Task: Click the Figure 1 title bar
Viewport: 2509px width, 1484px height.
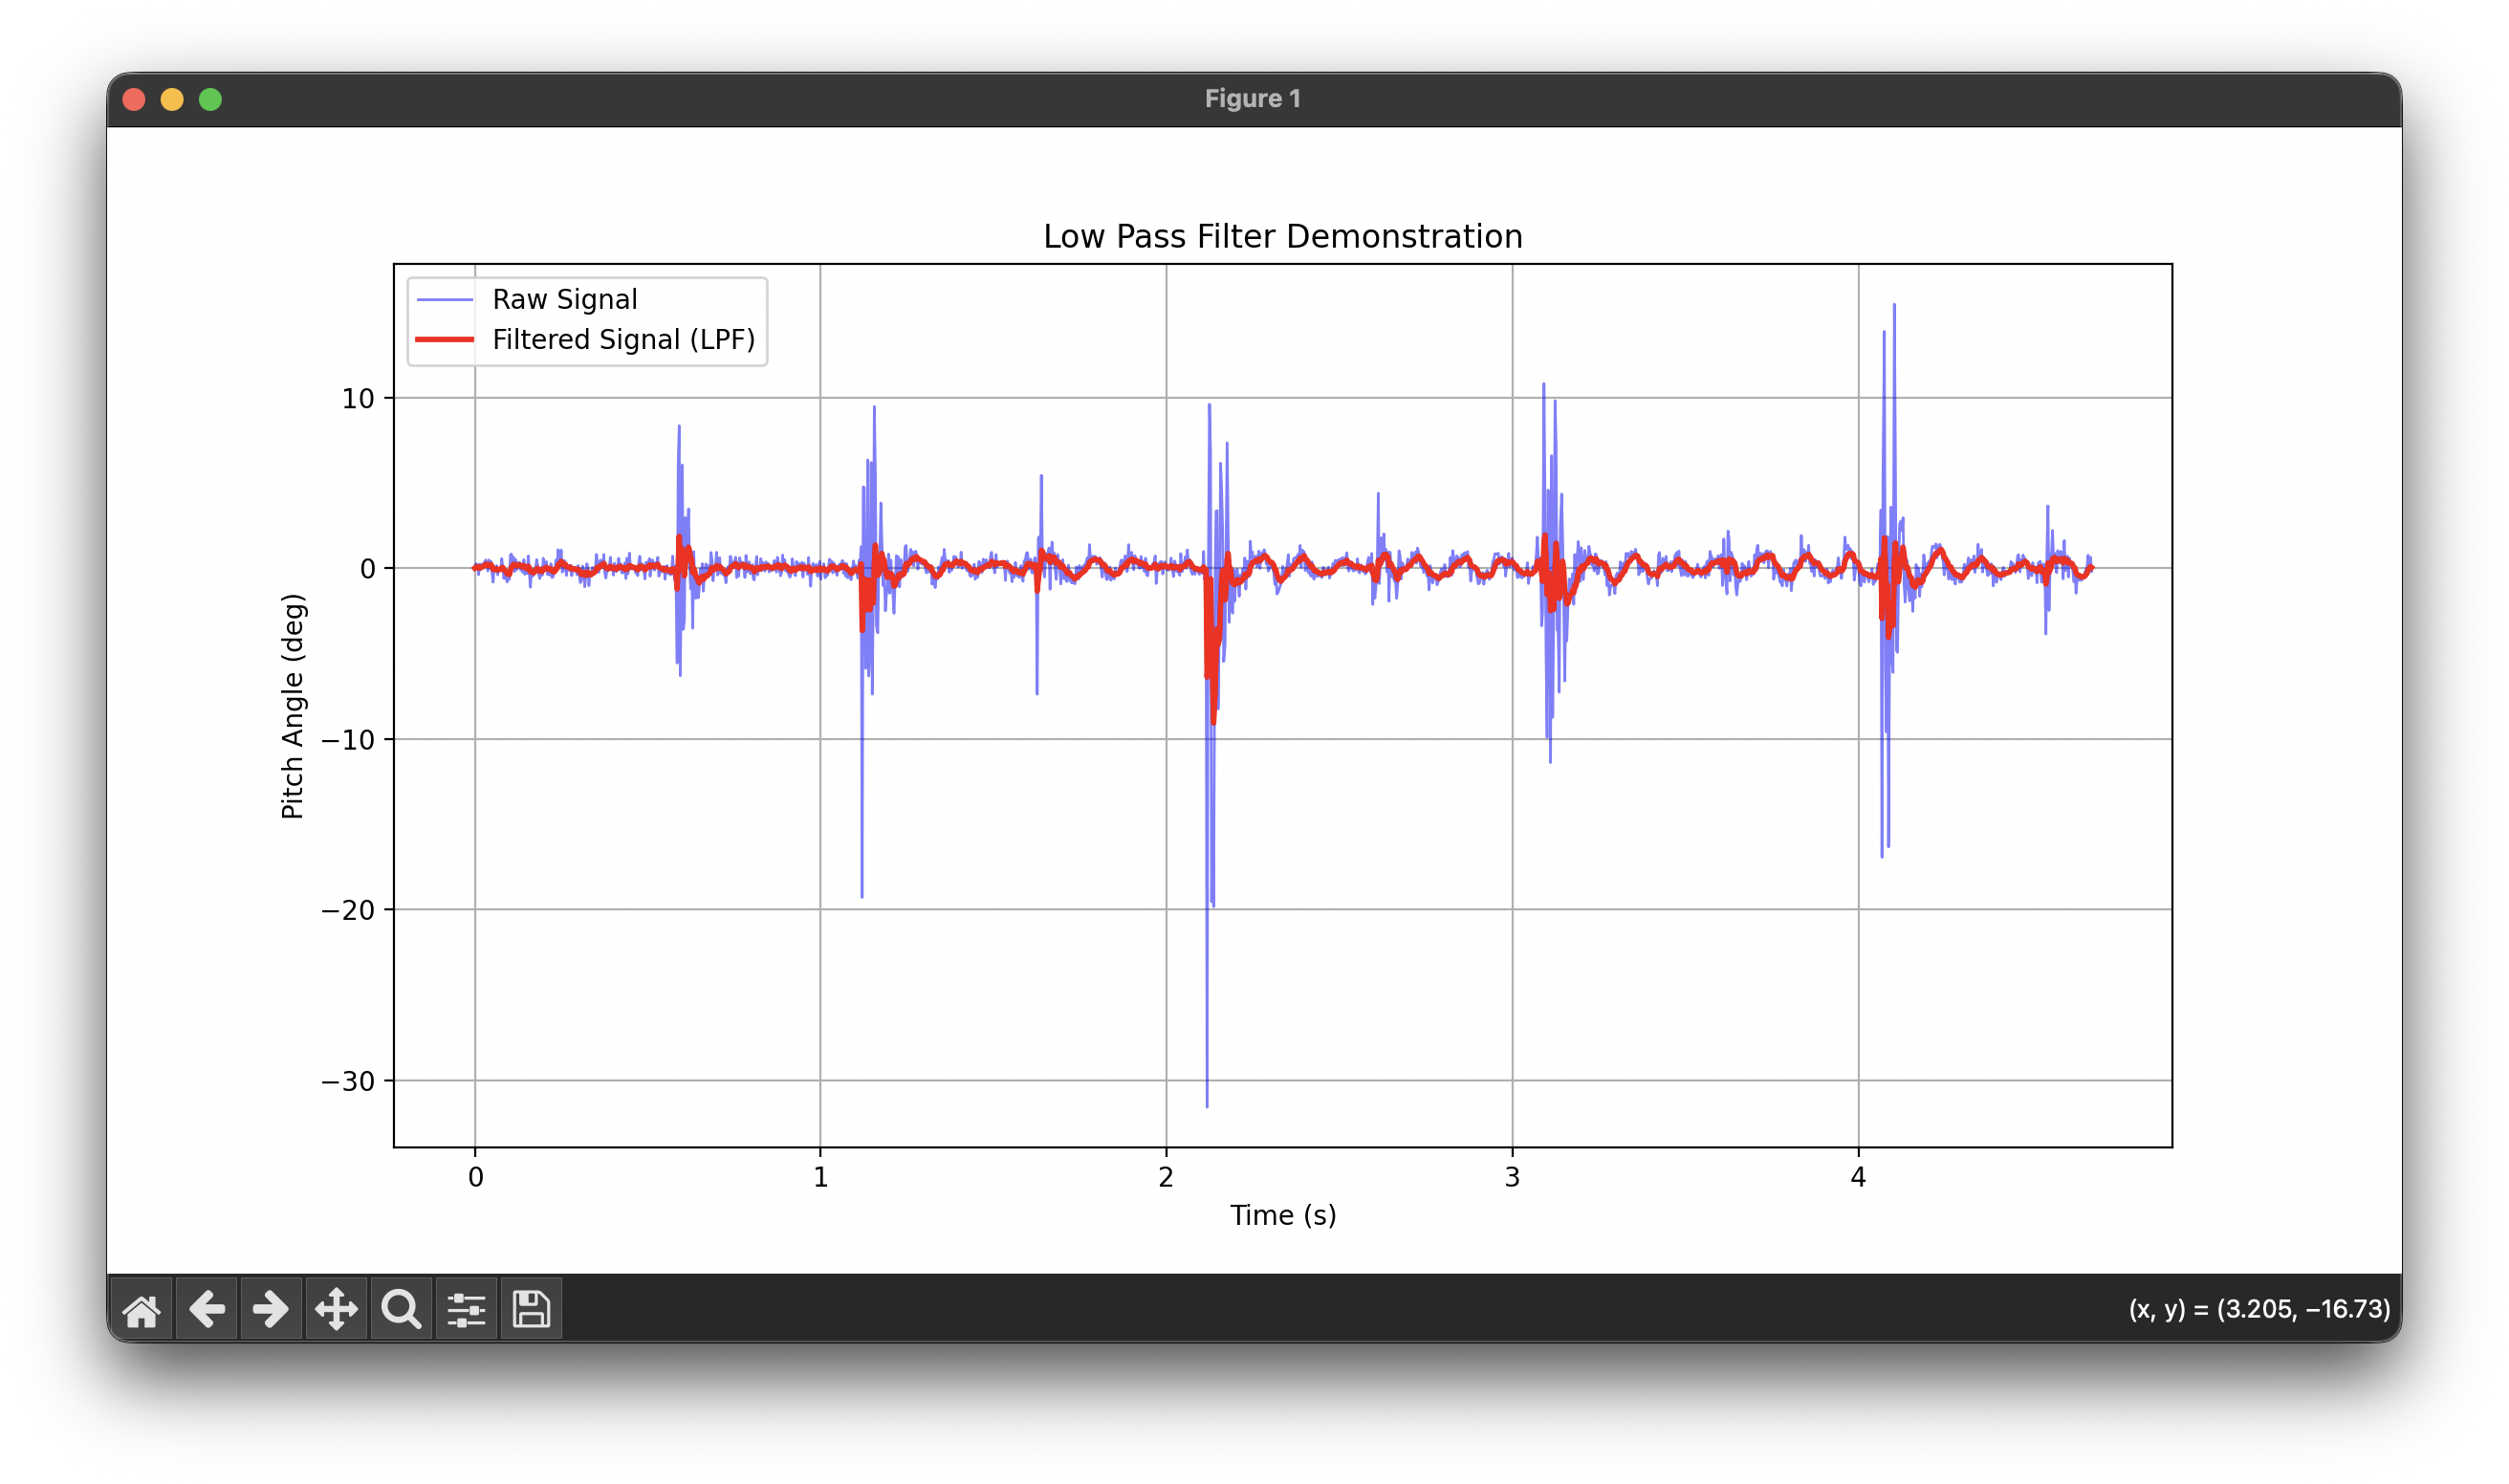Action: tap(1253, 99)
